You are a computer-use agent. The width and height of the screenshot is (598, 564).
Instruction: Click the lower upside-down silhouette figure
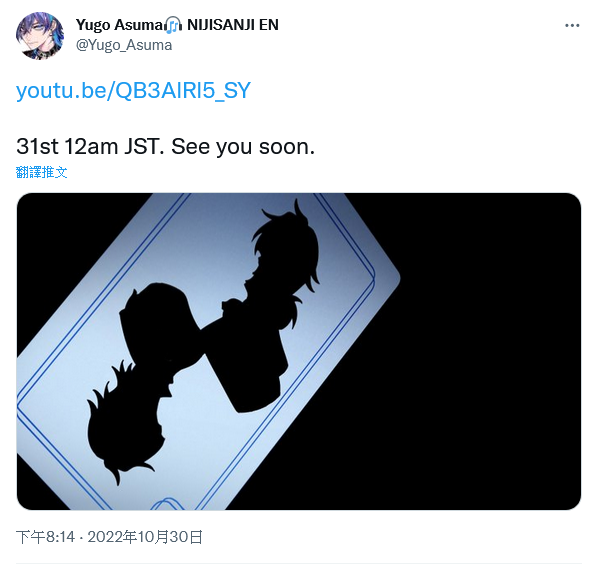pyautogui.click(x=145, y=381)
